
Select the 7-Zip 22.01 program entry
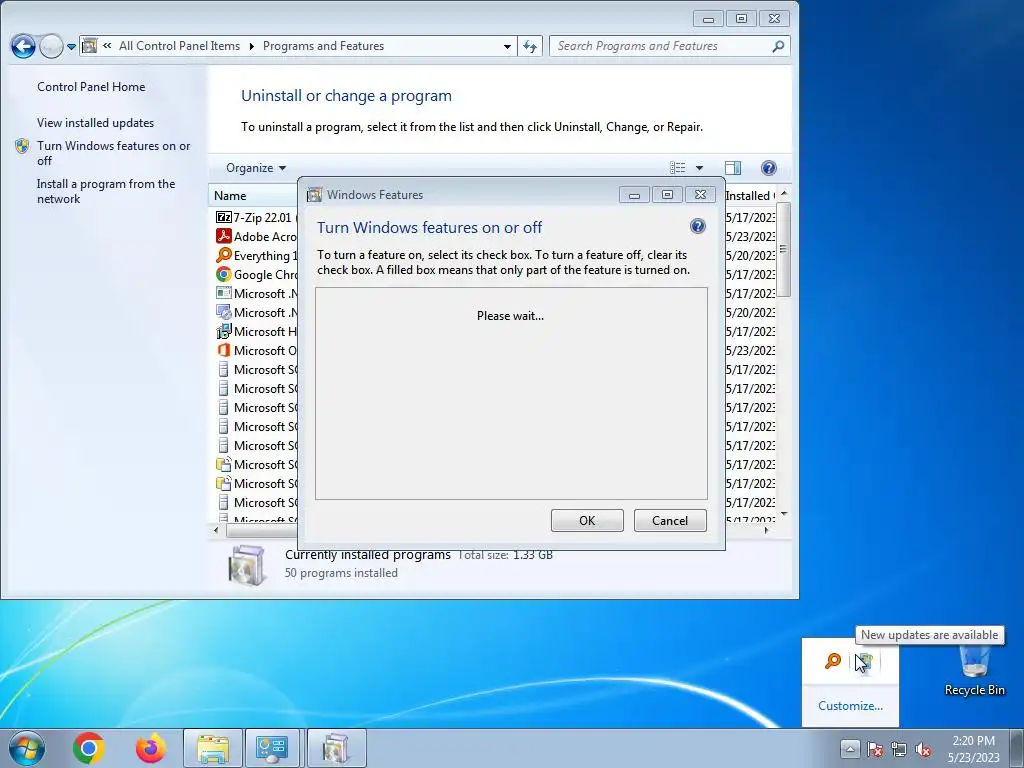257,217
